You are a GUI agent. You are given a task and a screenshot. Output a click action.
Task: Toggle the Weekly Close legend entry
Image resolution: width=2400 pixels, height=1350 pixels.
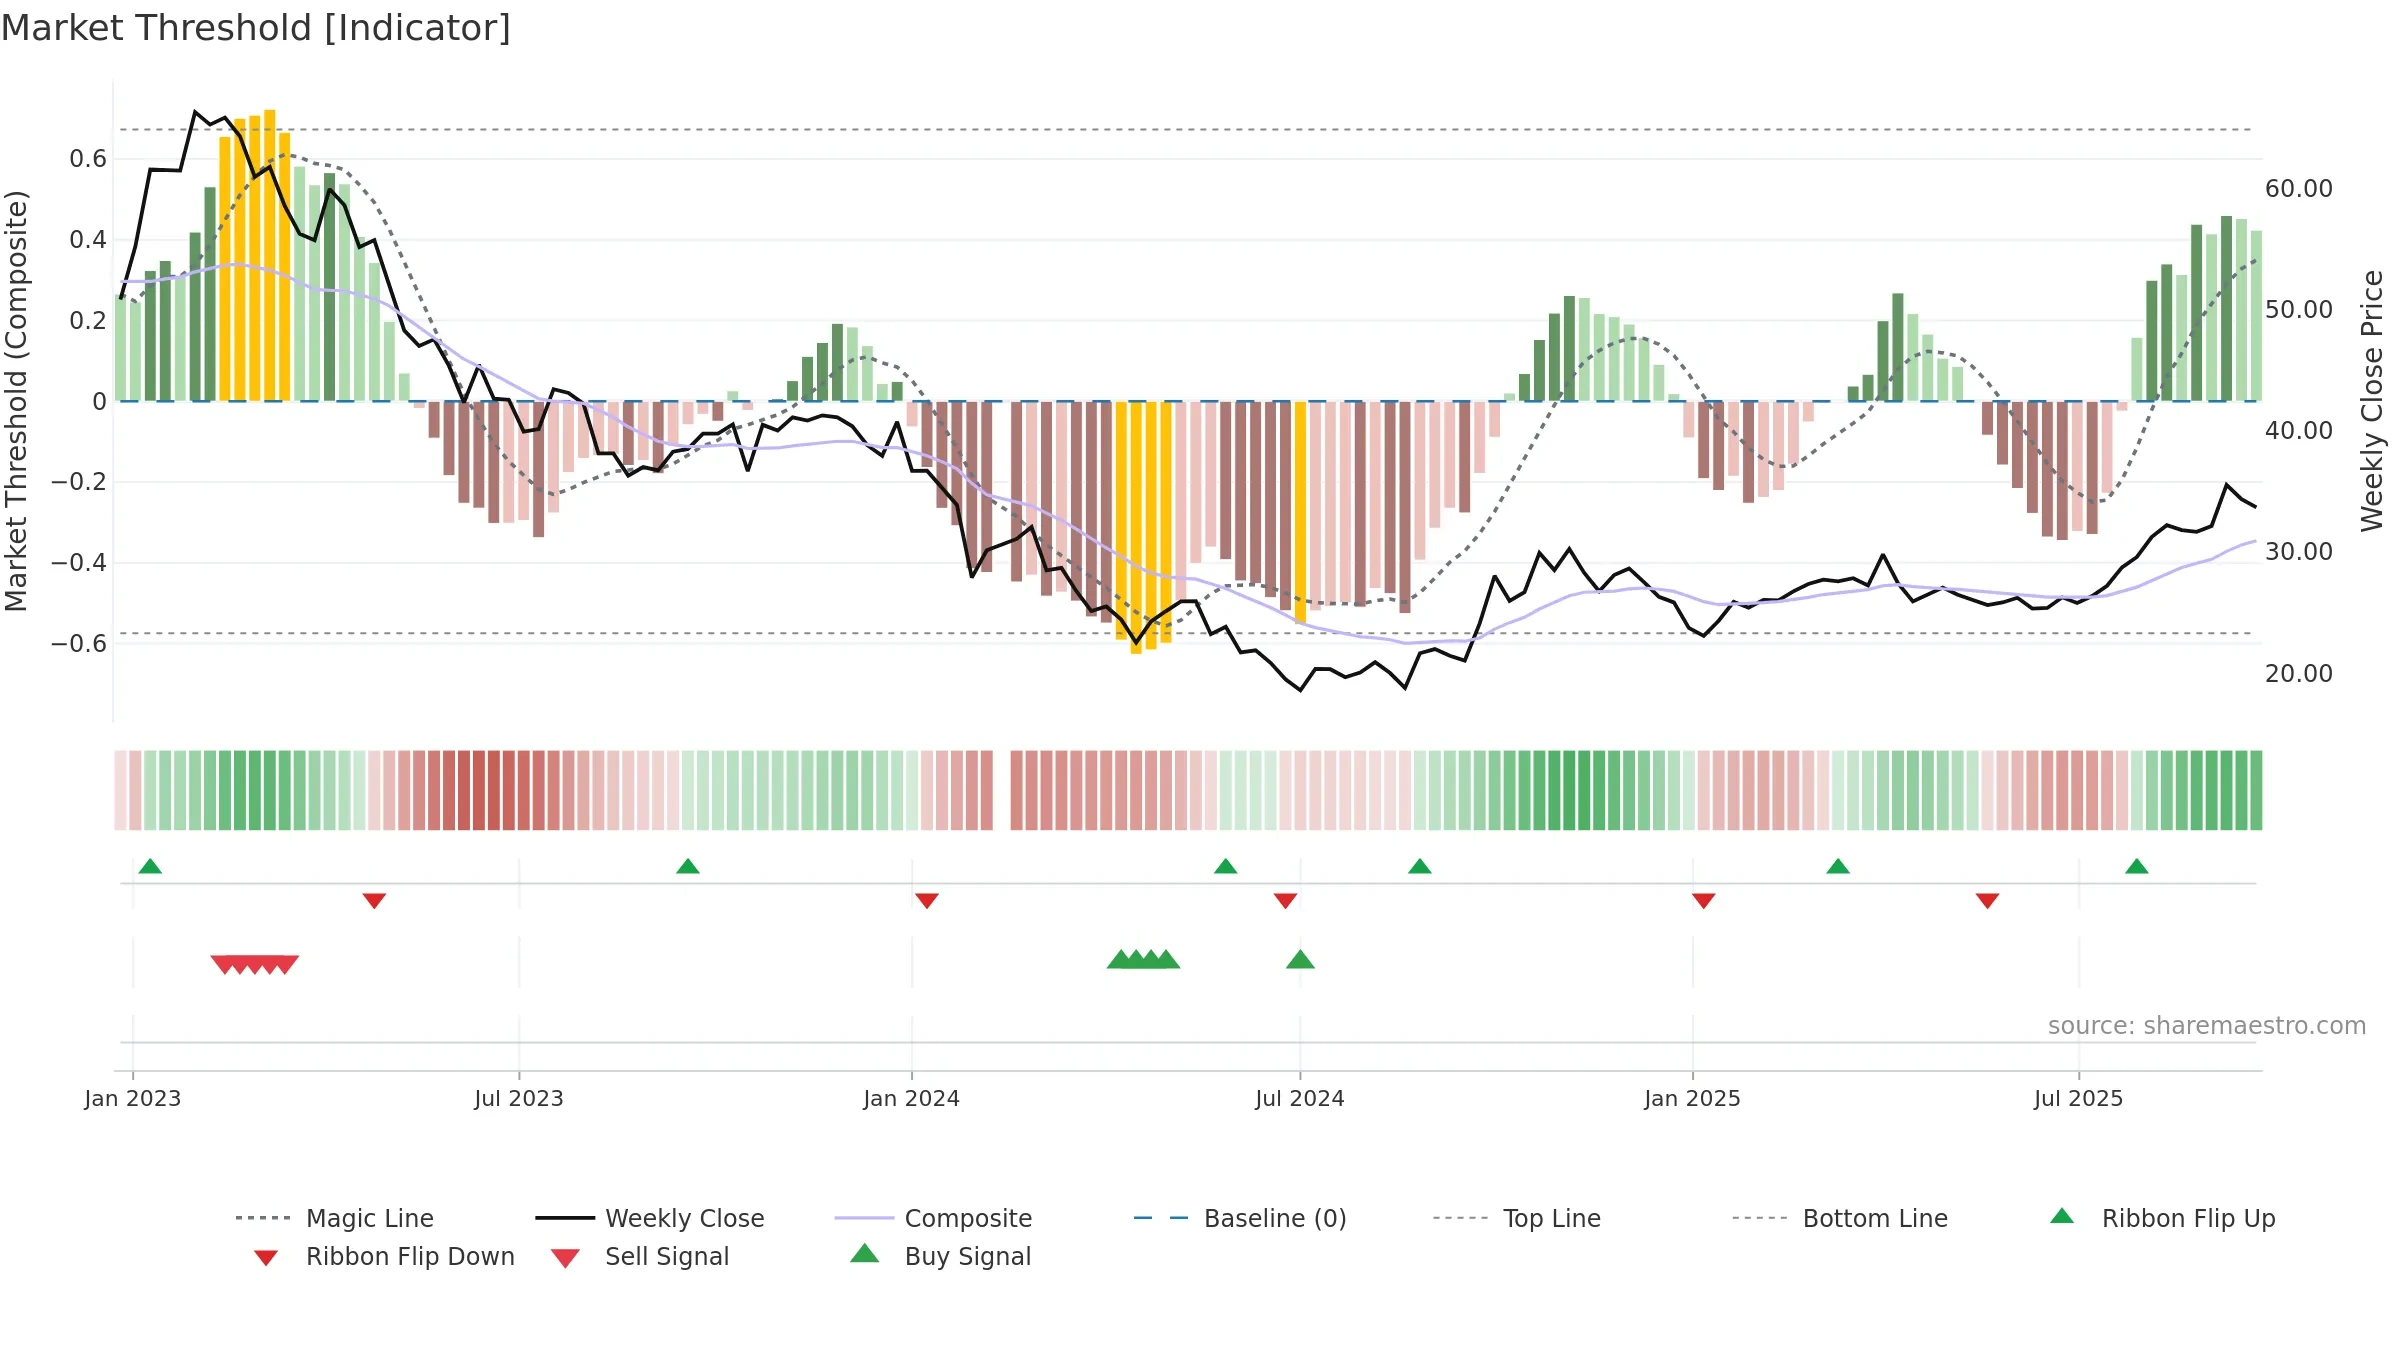point(650,1218)
